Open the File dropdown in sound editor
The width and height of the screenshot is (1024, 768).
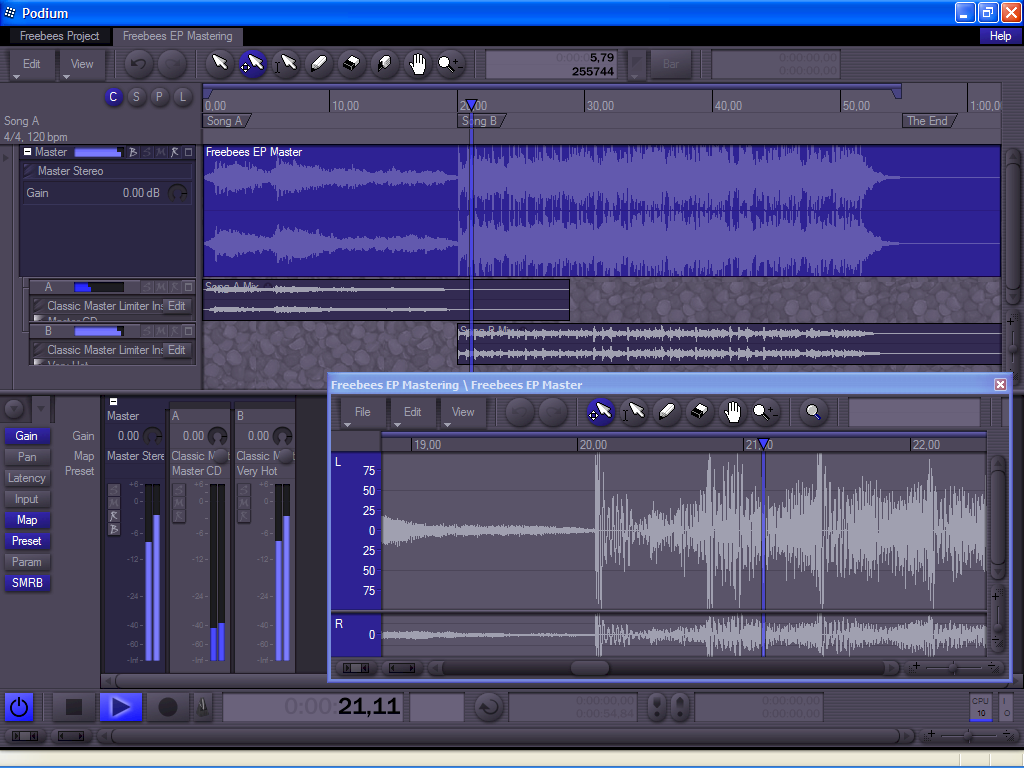click(362, 413)
